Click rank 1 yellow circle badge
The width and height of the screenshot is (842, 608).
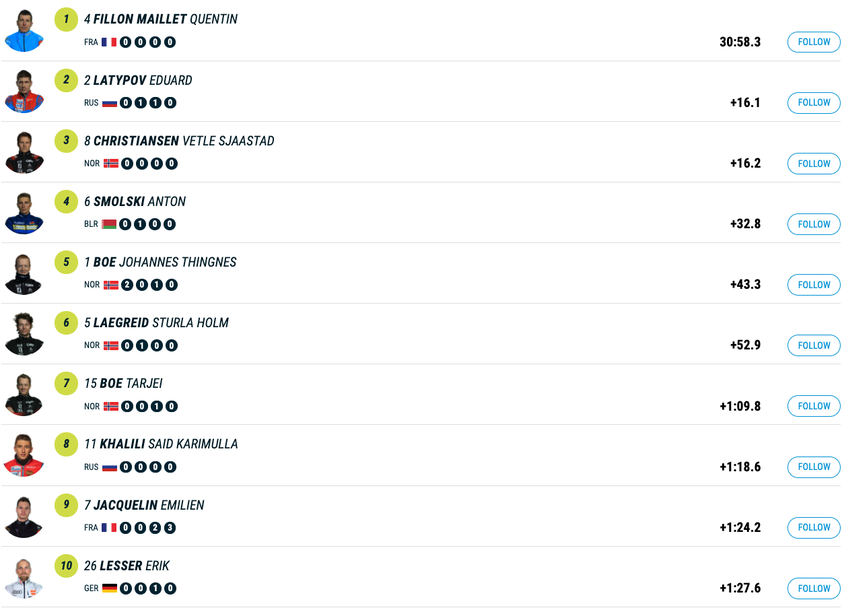point(66,19)
